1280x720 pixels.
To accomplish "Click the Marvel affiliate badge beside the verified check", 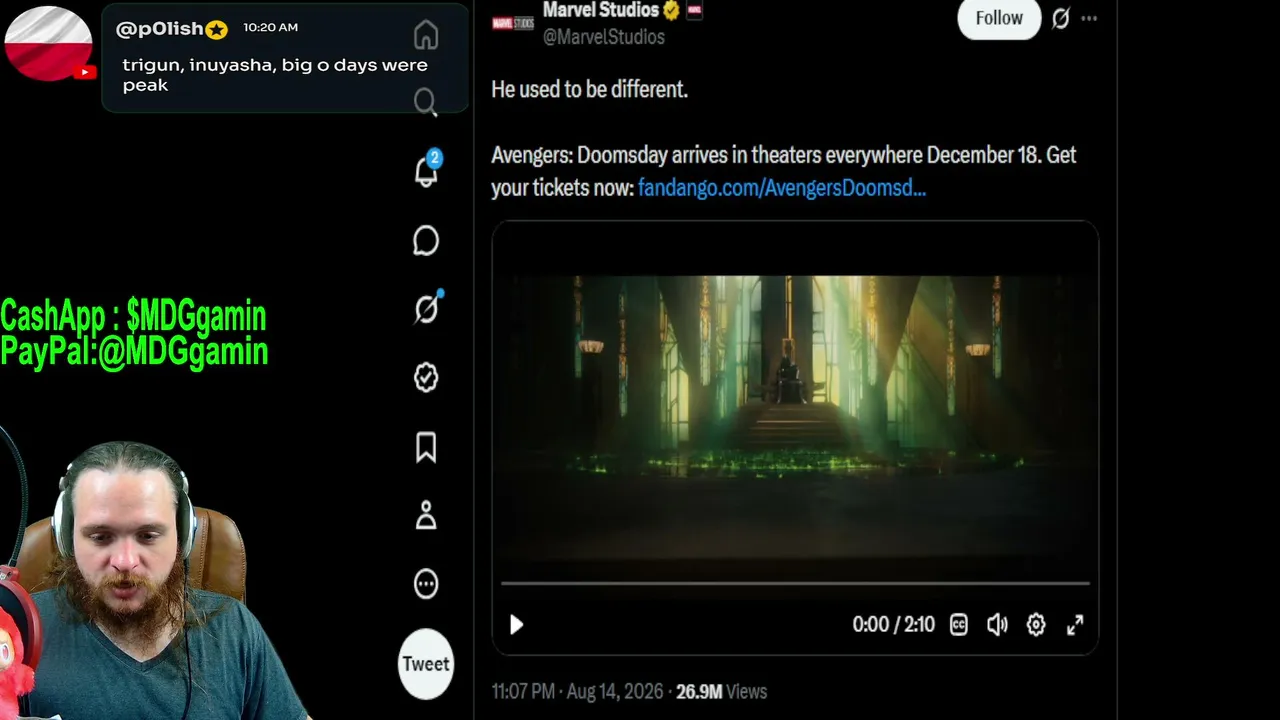I will pyautogui.click(x=694, y=10).
